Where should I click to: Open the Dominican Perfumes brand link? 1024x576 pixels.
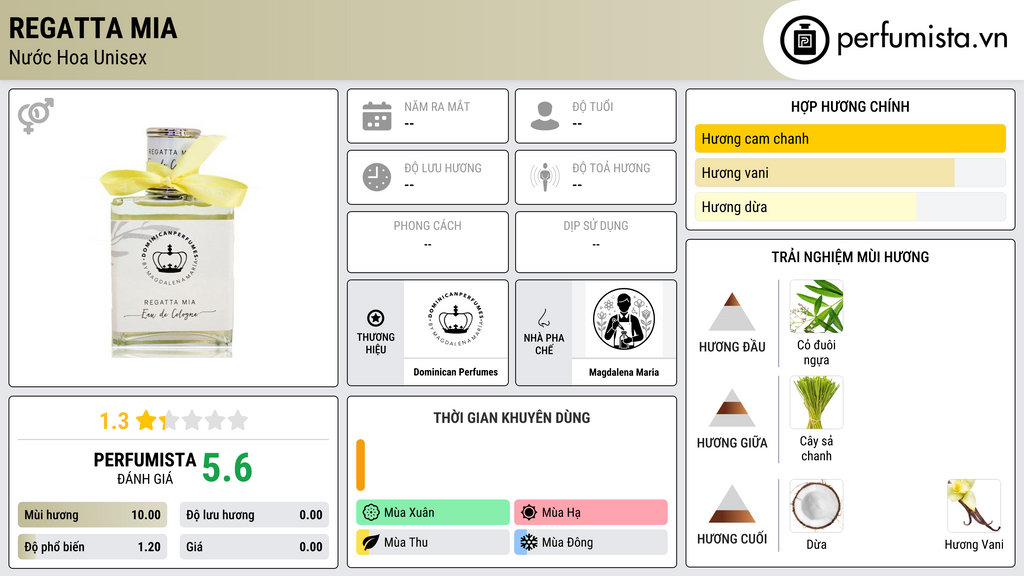[x=456, y=372]
